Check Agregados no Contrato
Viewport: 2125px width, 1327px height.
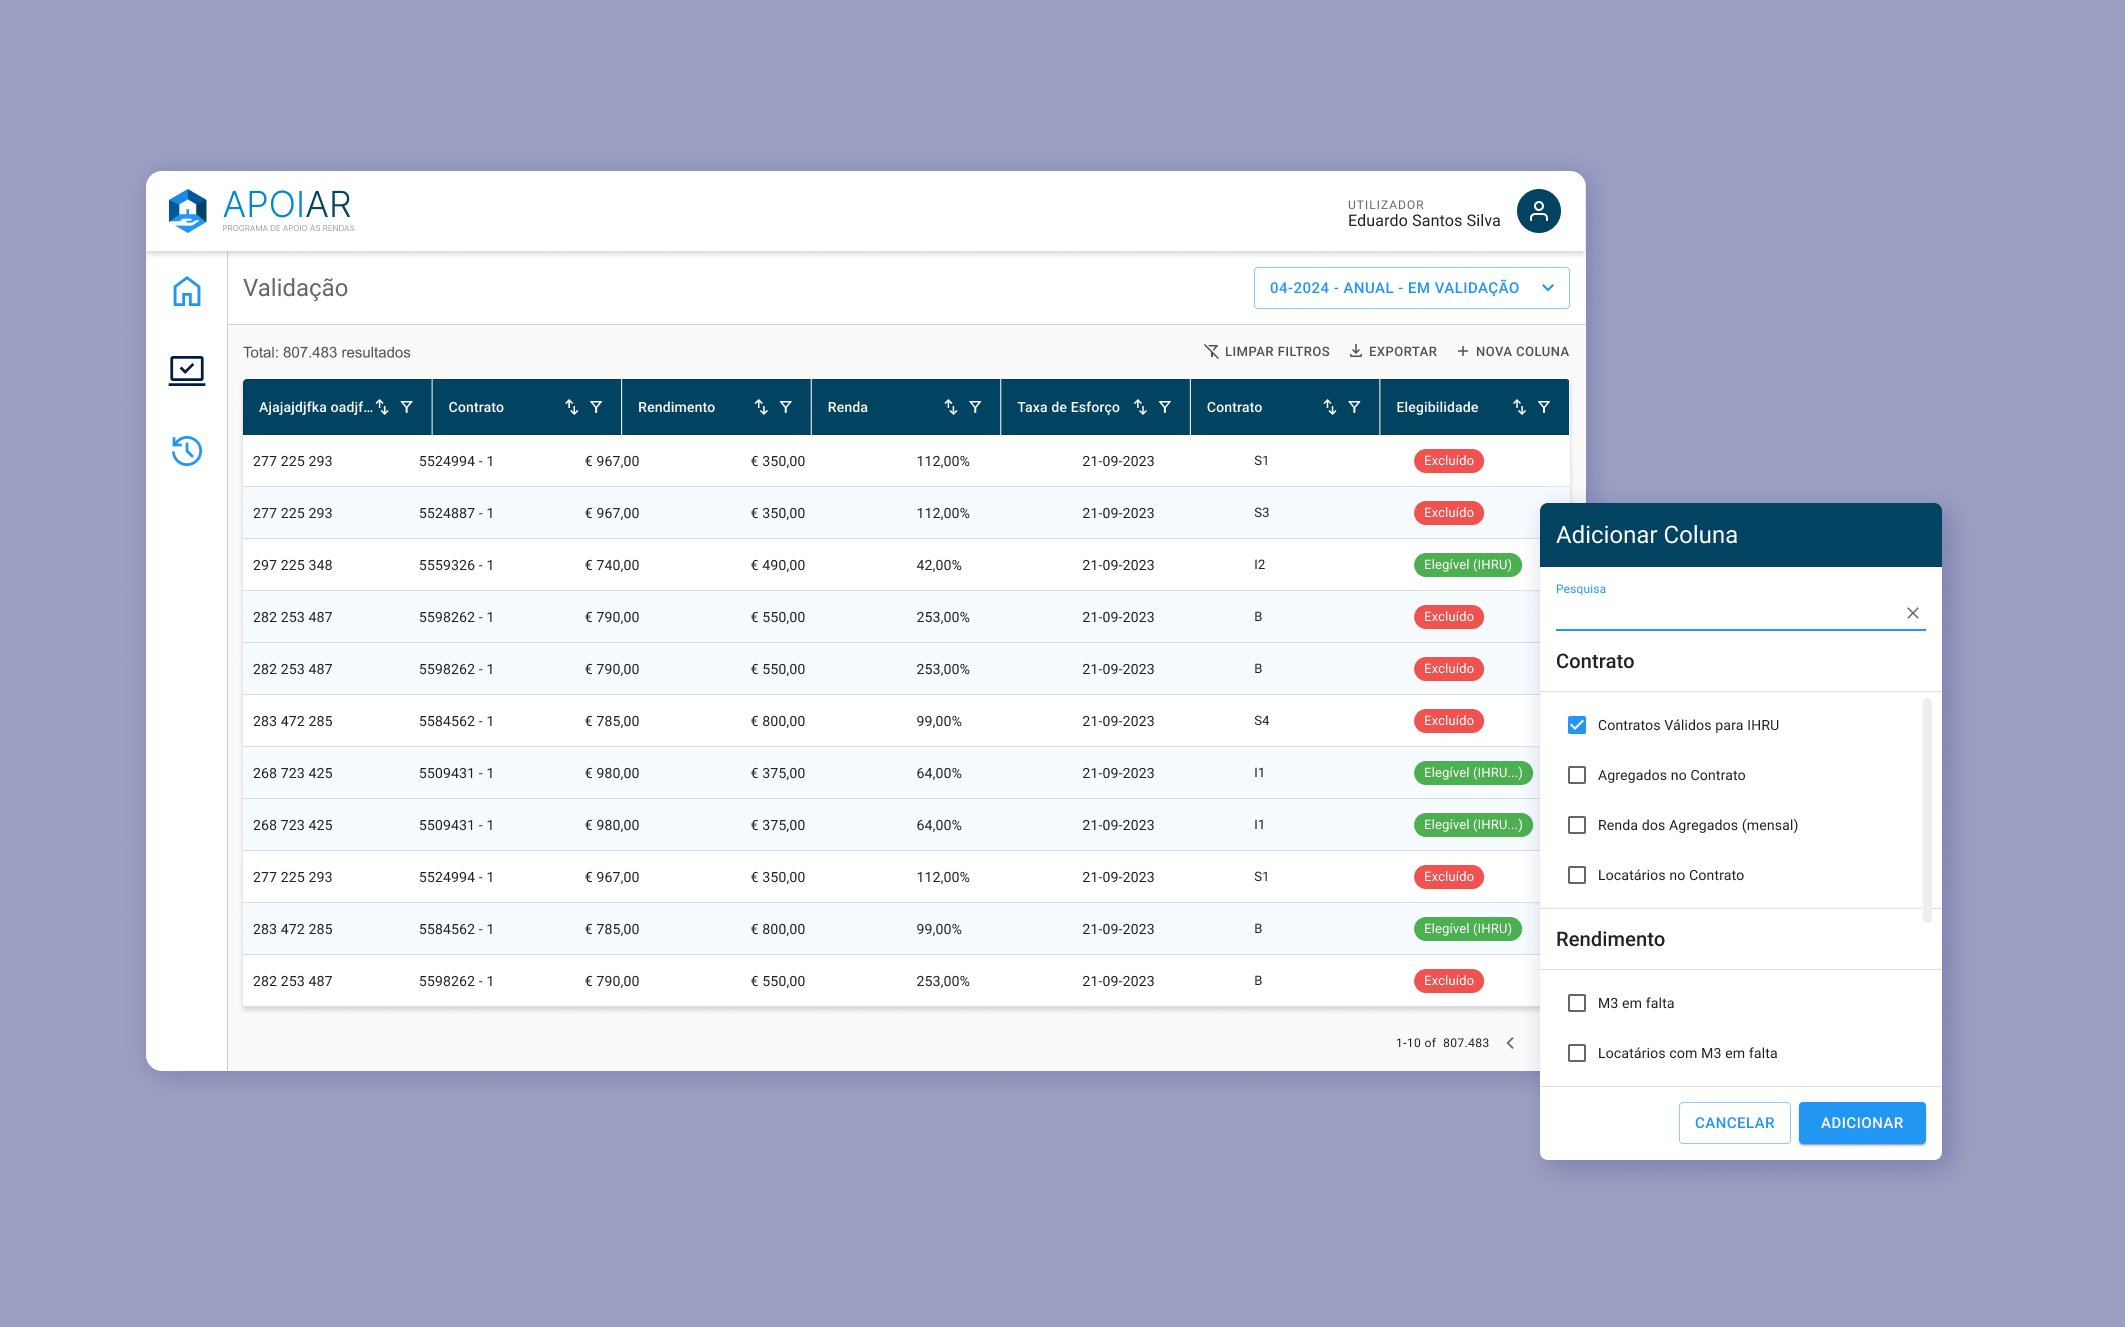pyautogui.click(x=1577, y=775)
